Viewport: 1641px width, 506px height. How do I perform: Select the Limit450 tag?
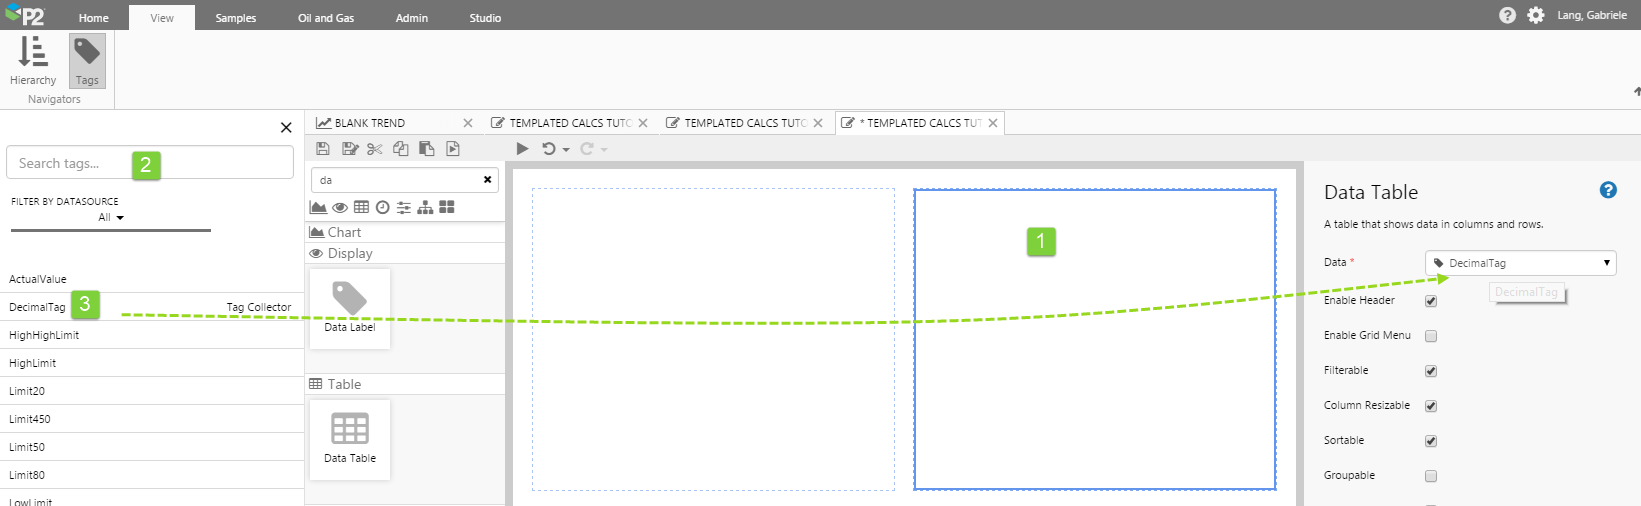coord(152,419)
